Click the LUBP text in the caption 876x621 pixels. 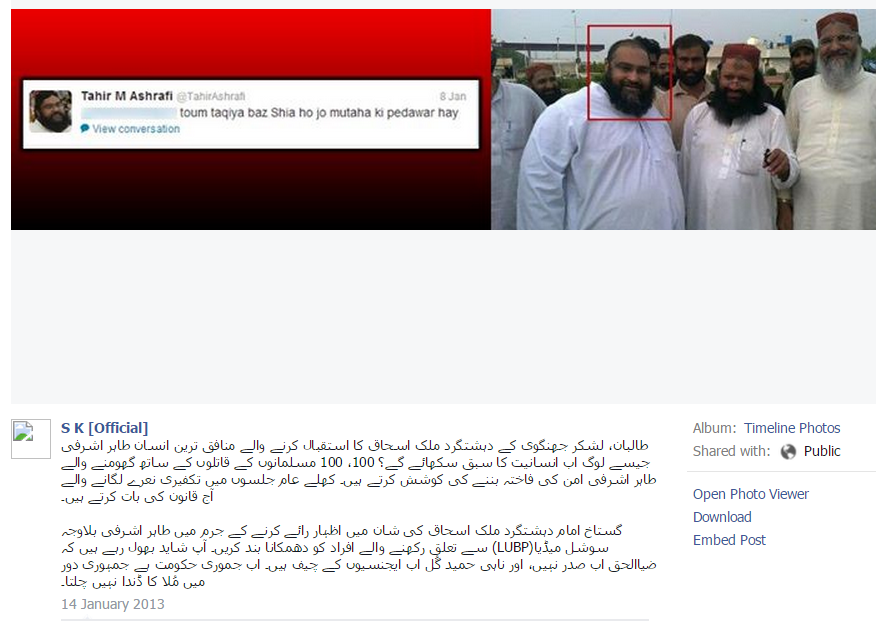click(513, 548)
